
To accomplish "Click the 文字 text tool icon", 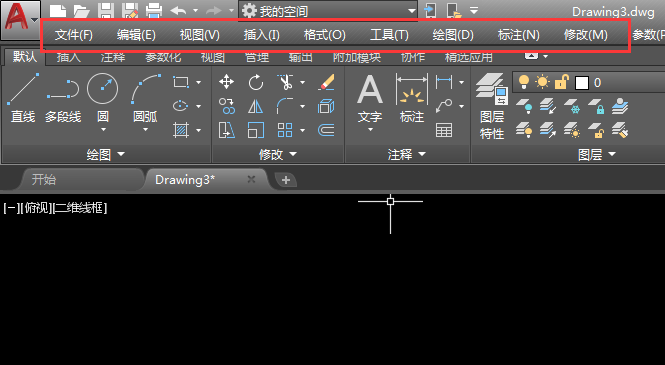I will [370, 98].
